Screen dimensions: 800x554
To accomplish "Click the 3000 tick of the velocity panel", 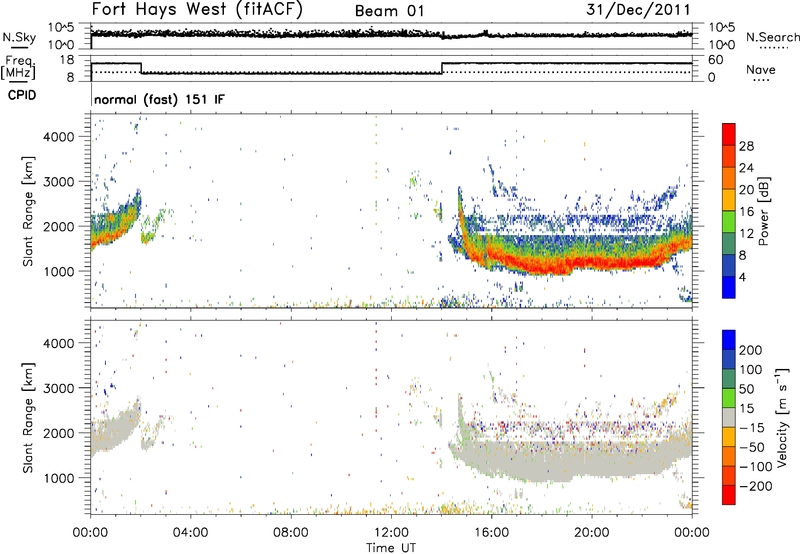I will pos(58,388).
